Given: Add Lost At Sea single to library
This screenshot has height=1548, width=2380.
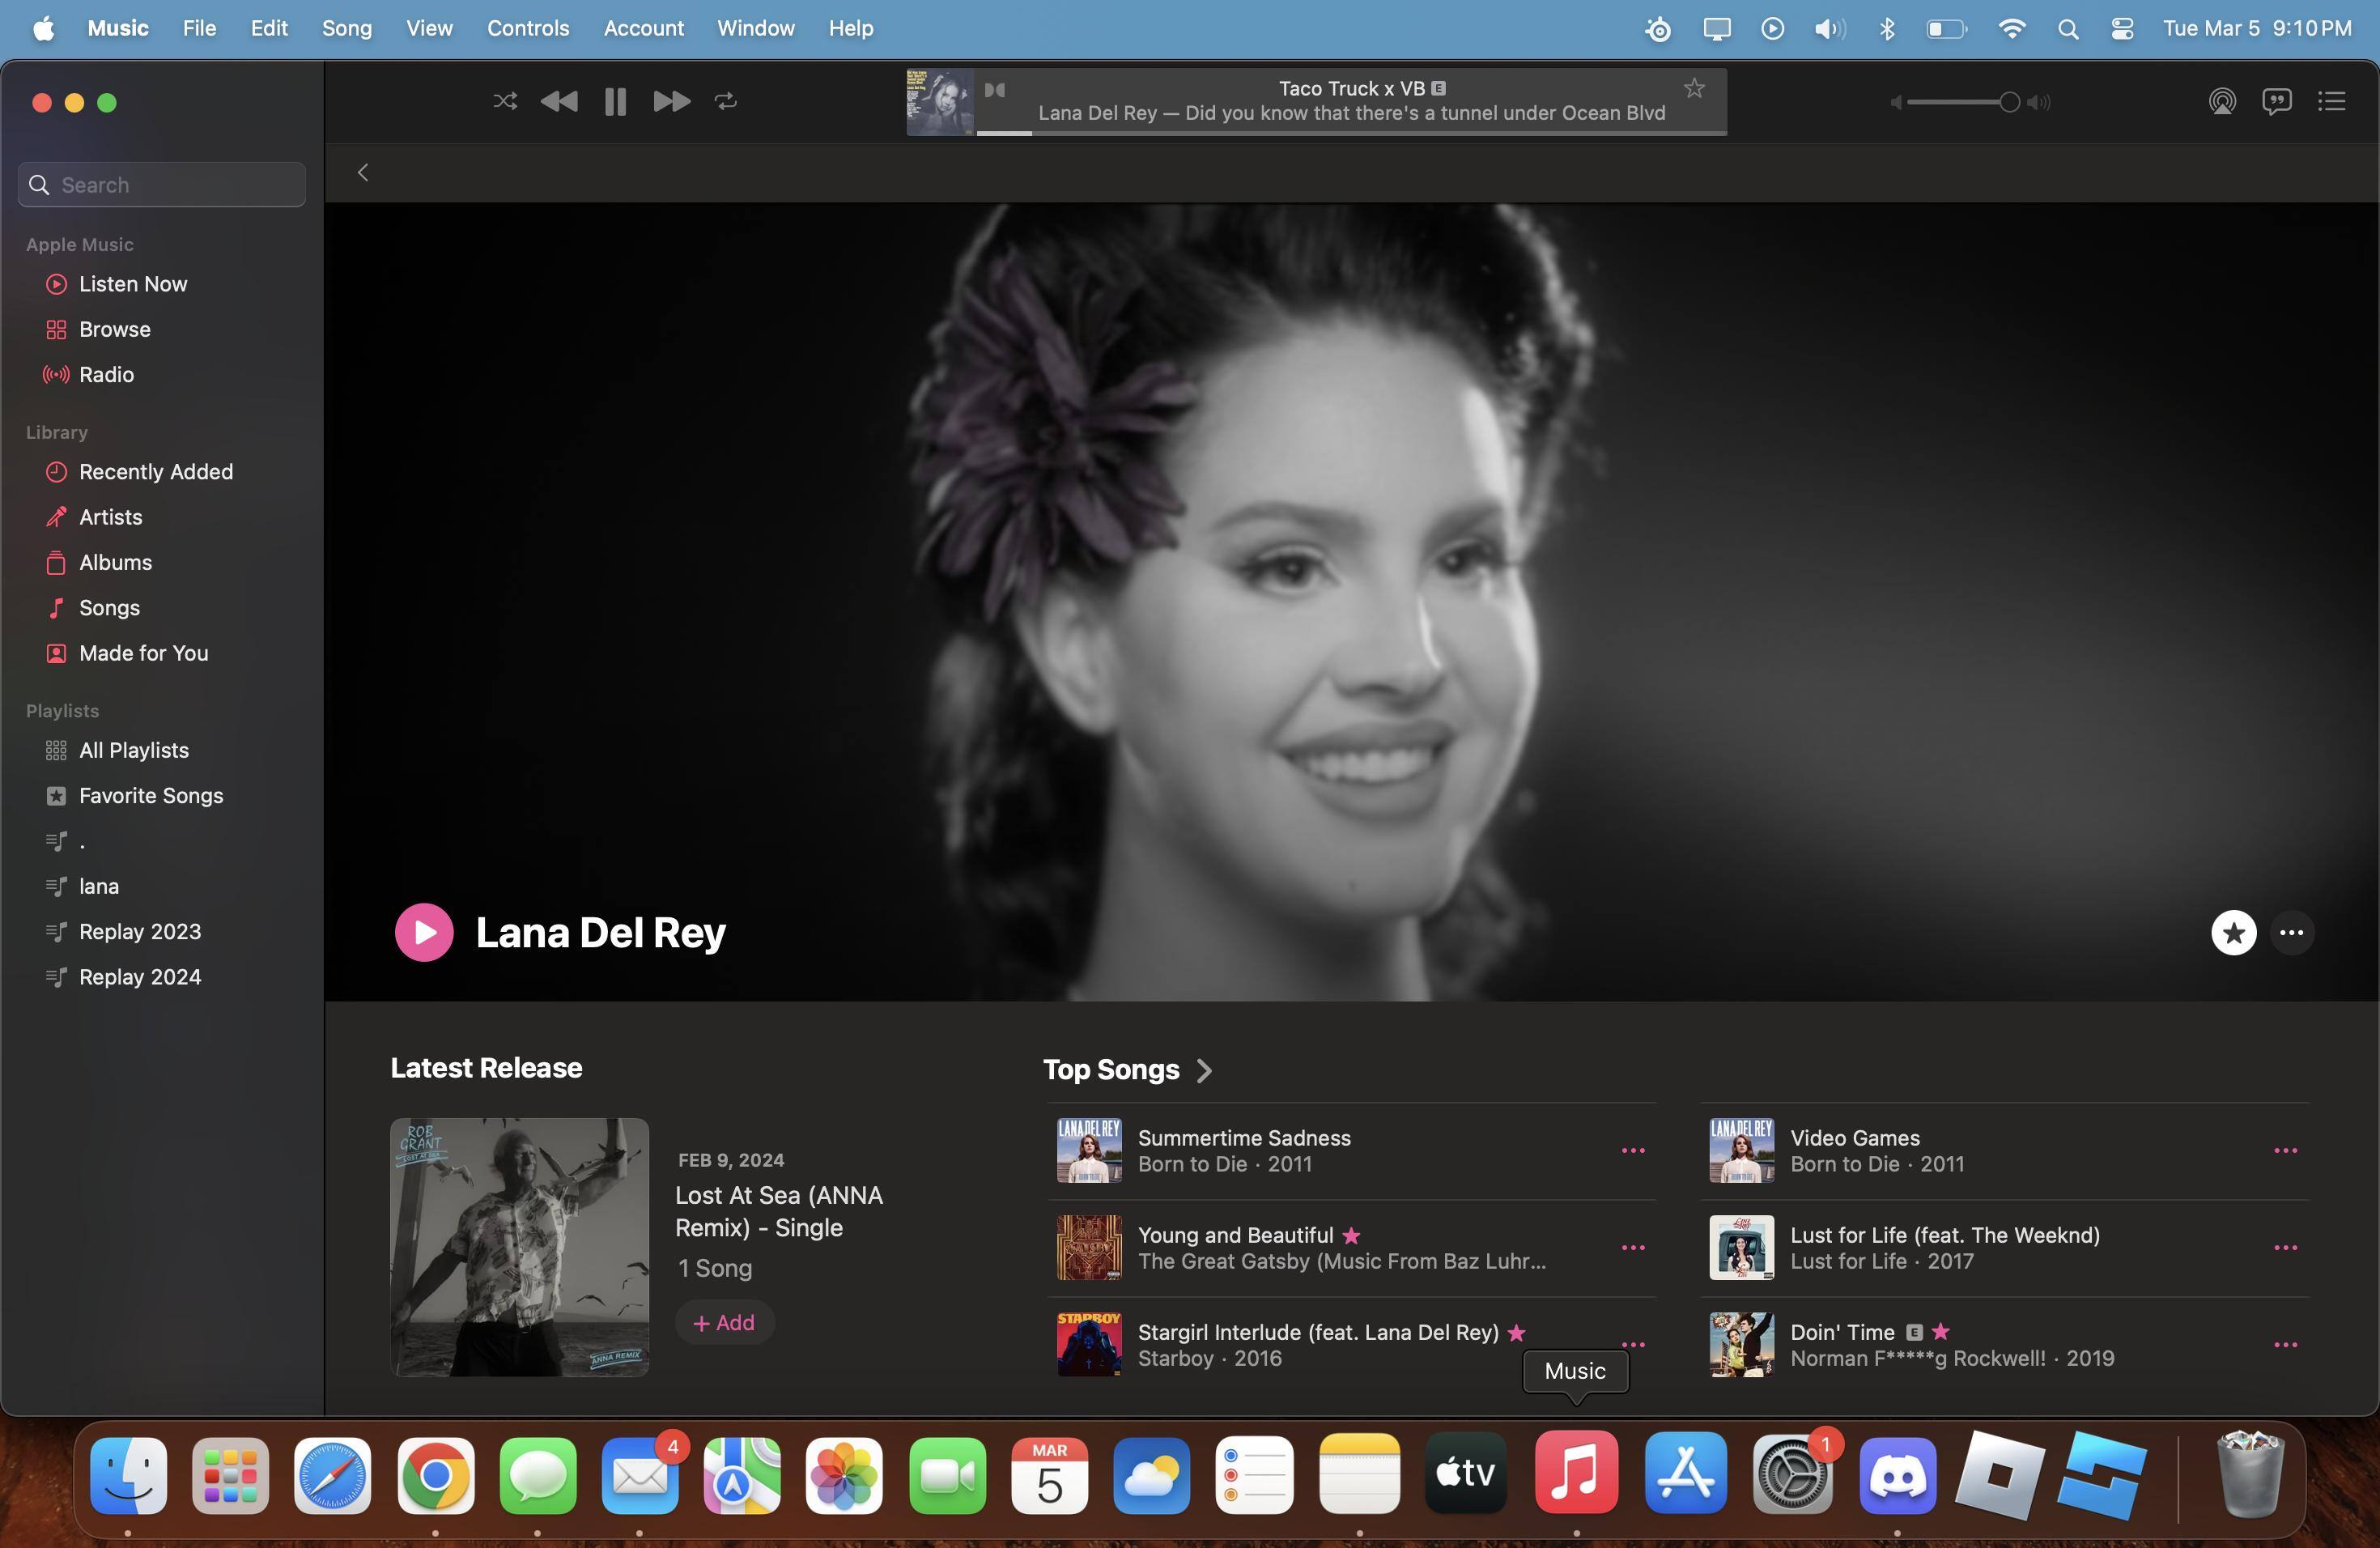Looking at the screenshot, I should [x=724, y=1322].
